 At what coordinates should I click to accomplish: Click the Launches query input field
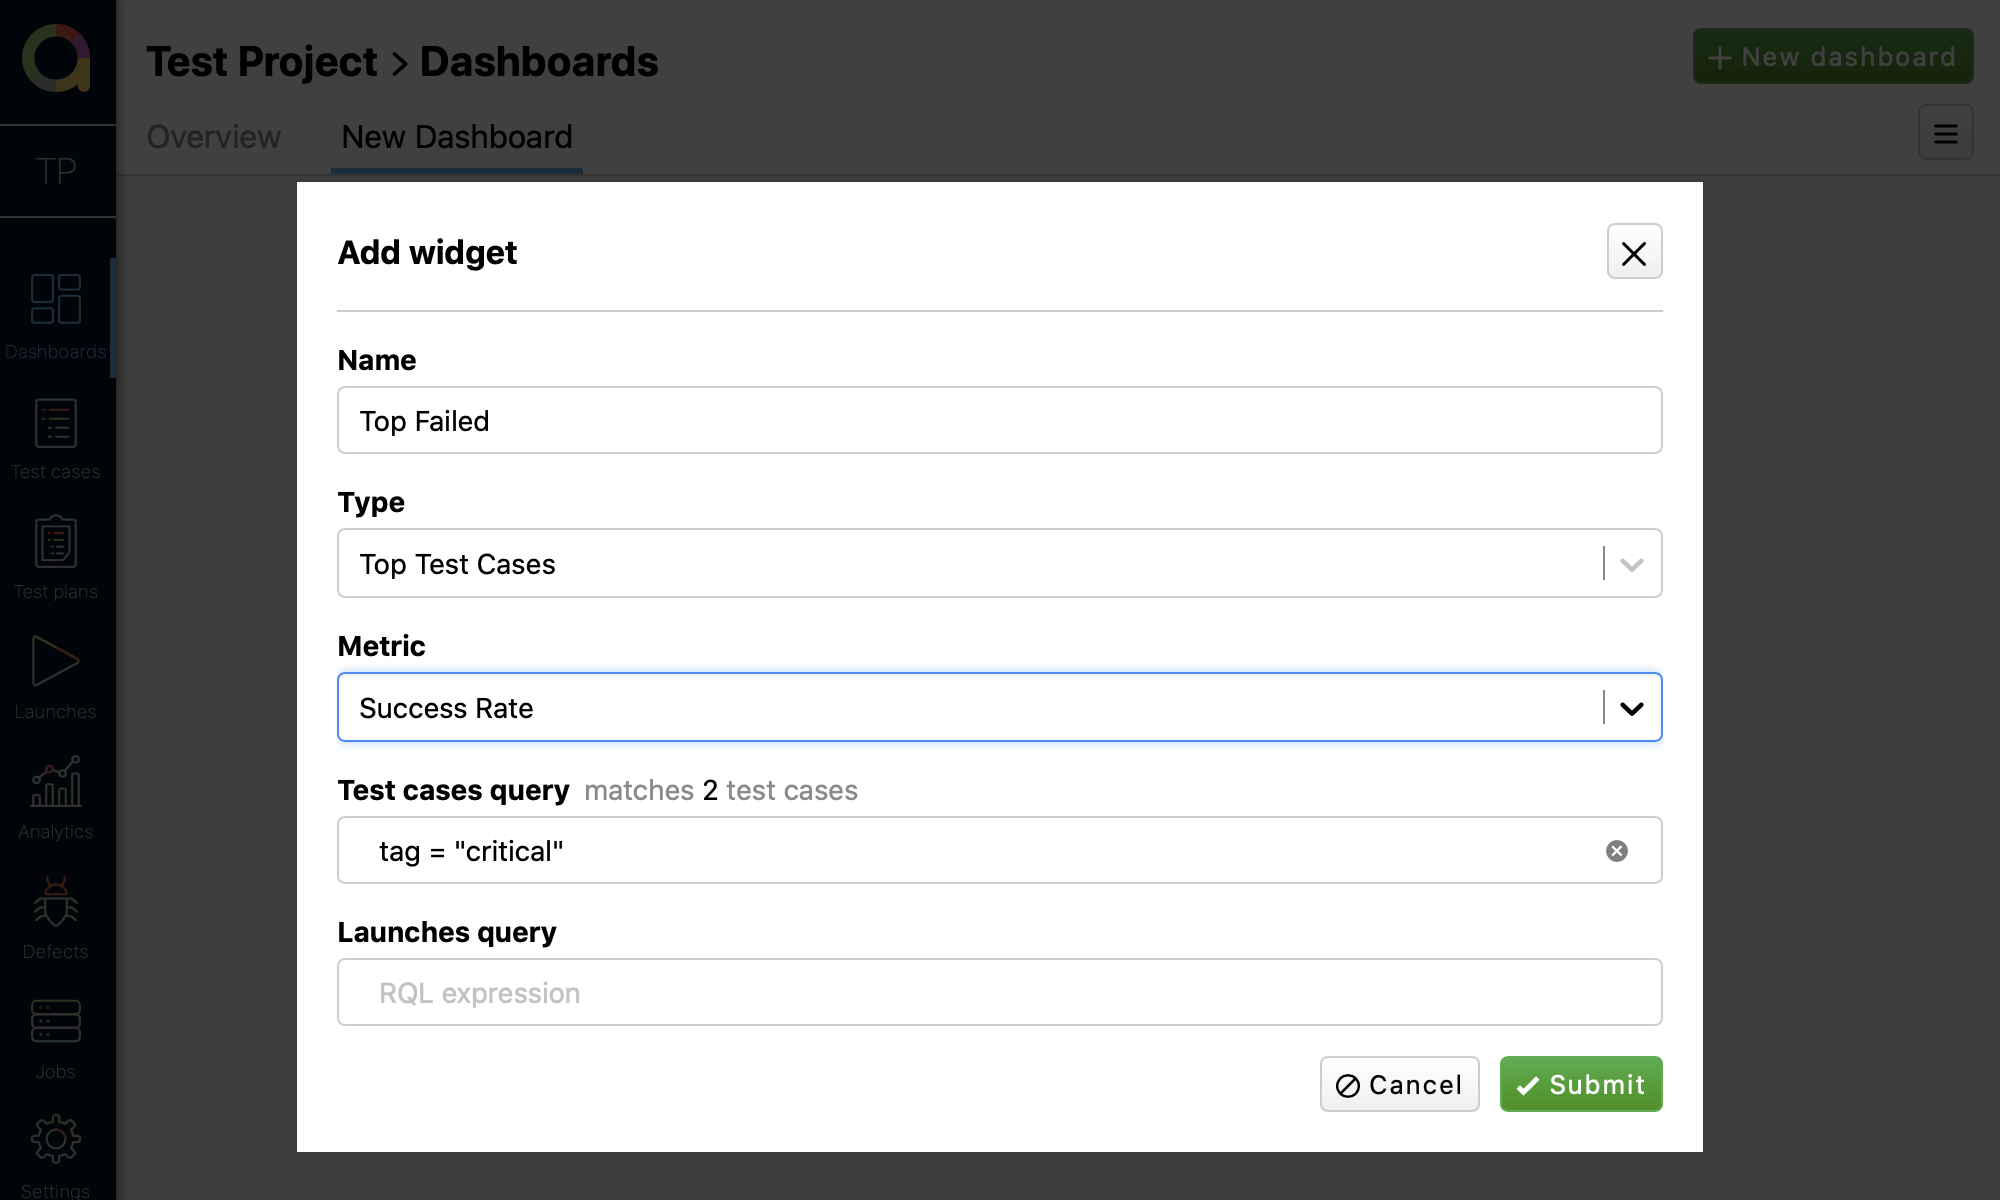[x=999, y=993]
